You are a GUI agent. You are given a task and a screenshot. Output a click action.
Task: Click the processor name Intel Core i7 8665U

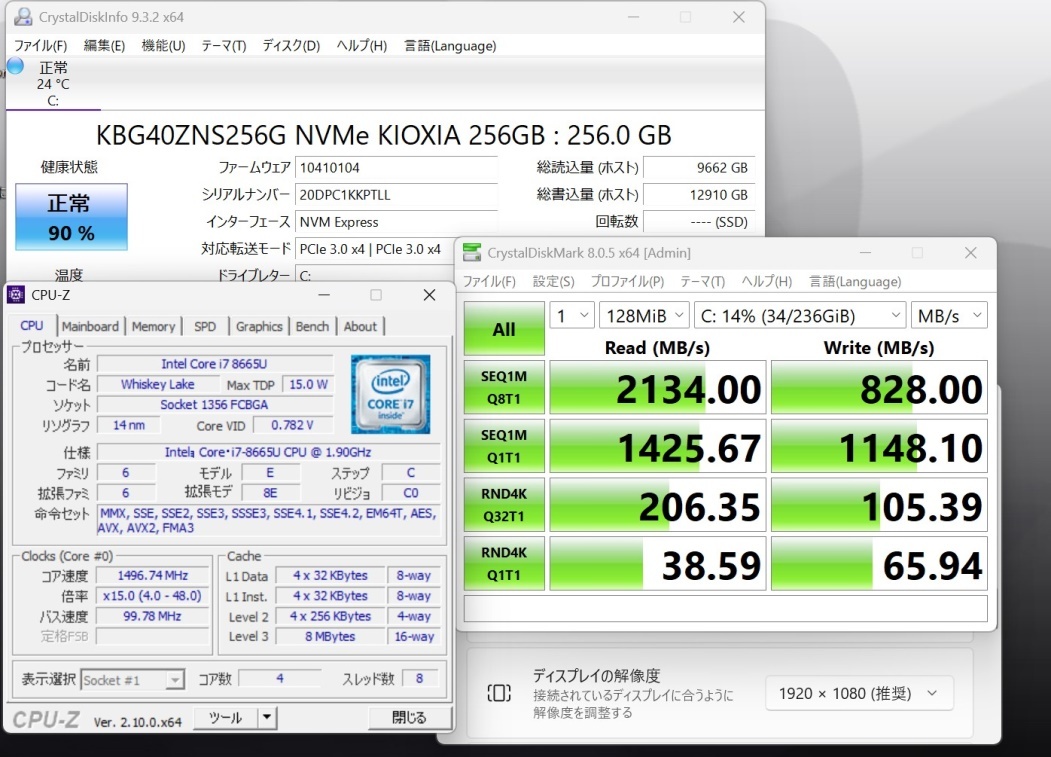(214, 363)
